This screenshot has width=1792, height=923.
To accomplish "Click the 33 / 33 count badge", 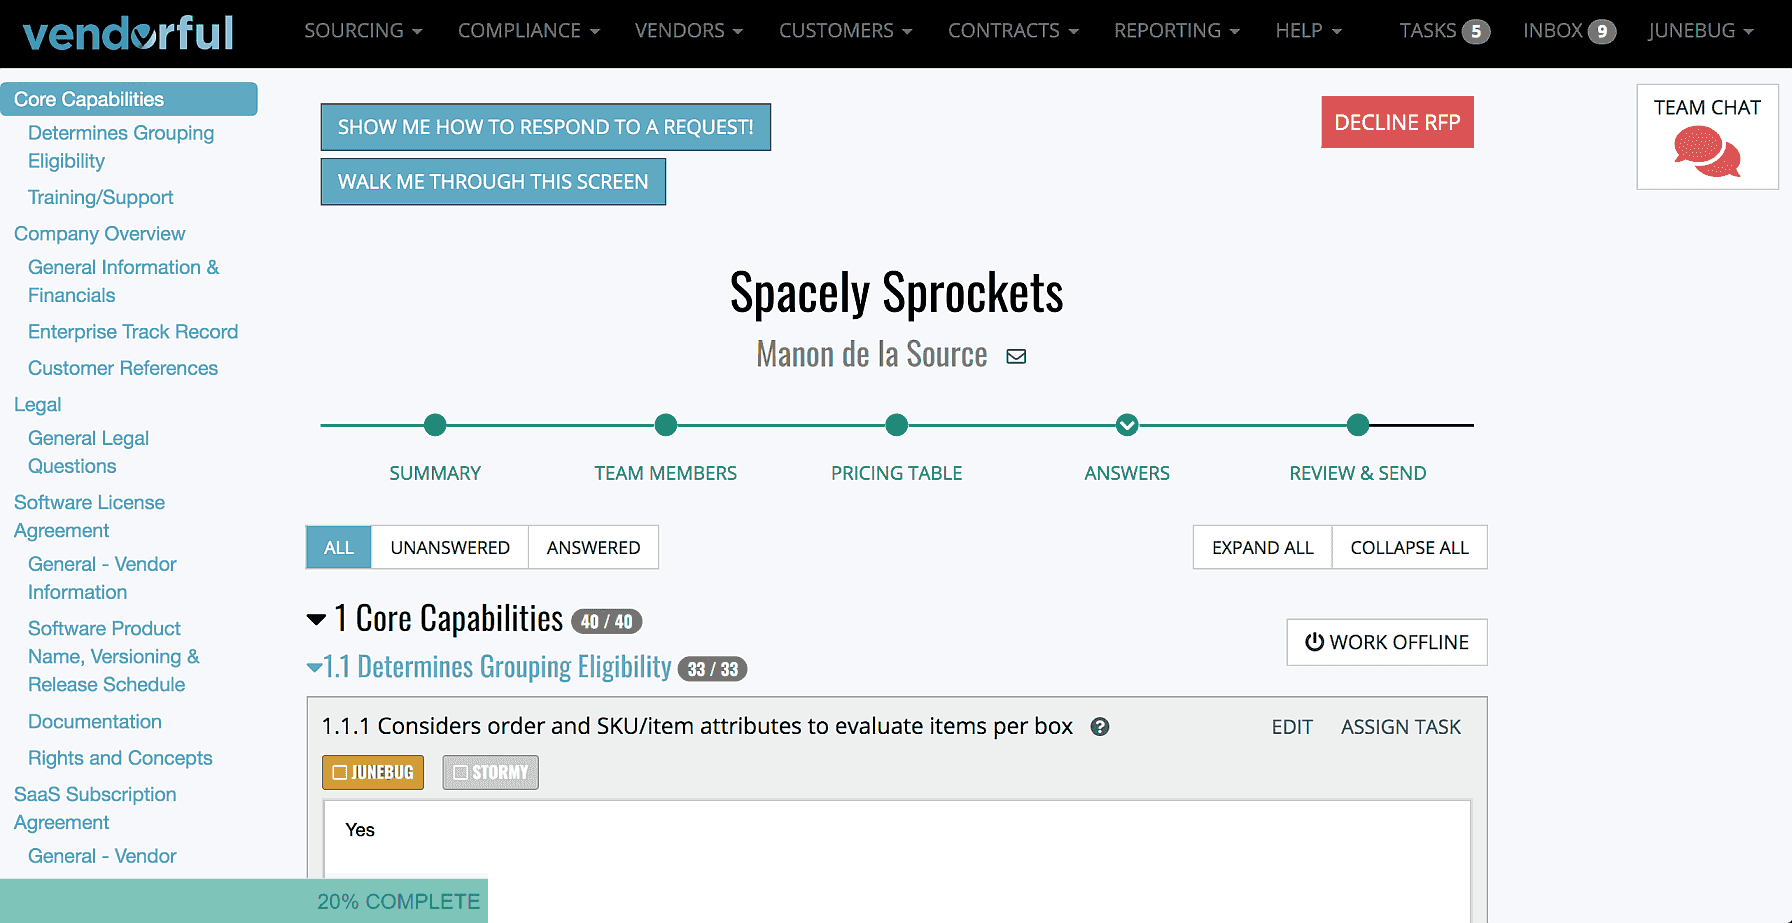I will 713,669.
